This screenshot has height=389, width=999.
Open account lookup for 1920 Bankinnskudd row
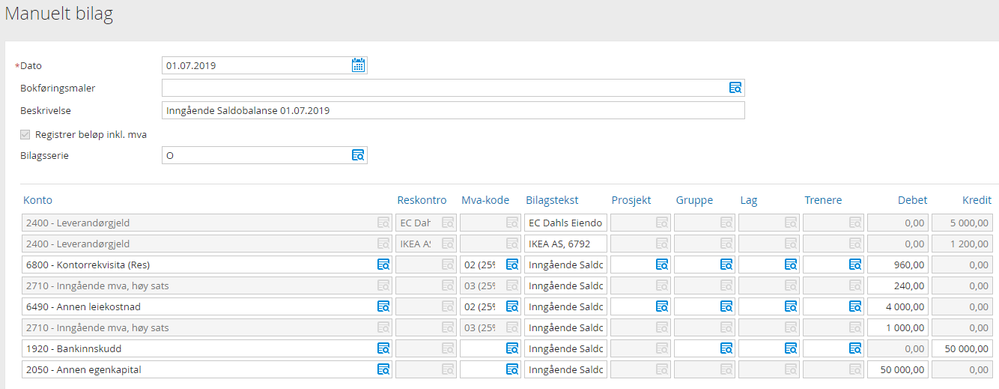click(383, 348)
